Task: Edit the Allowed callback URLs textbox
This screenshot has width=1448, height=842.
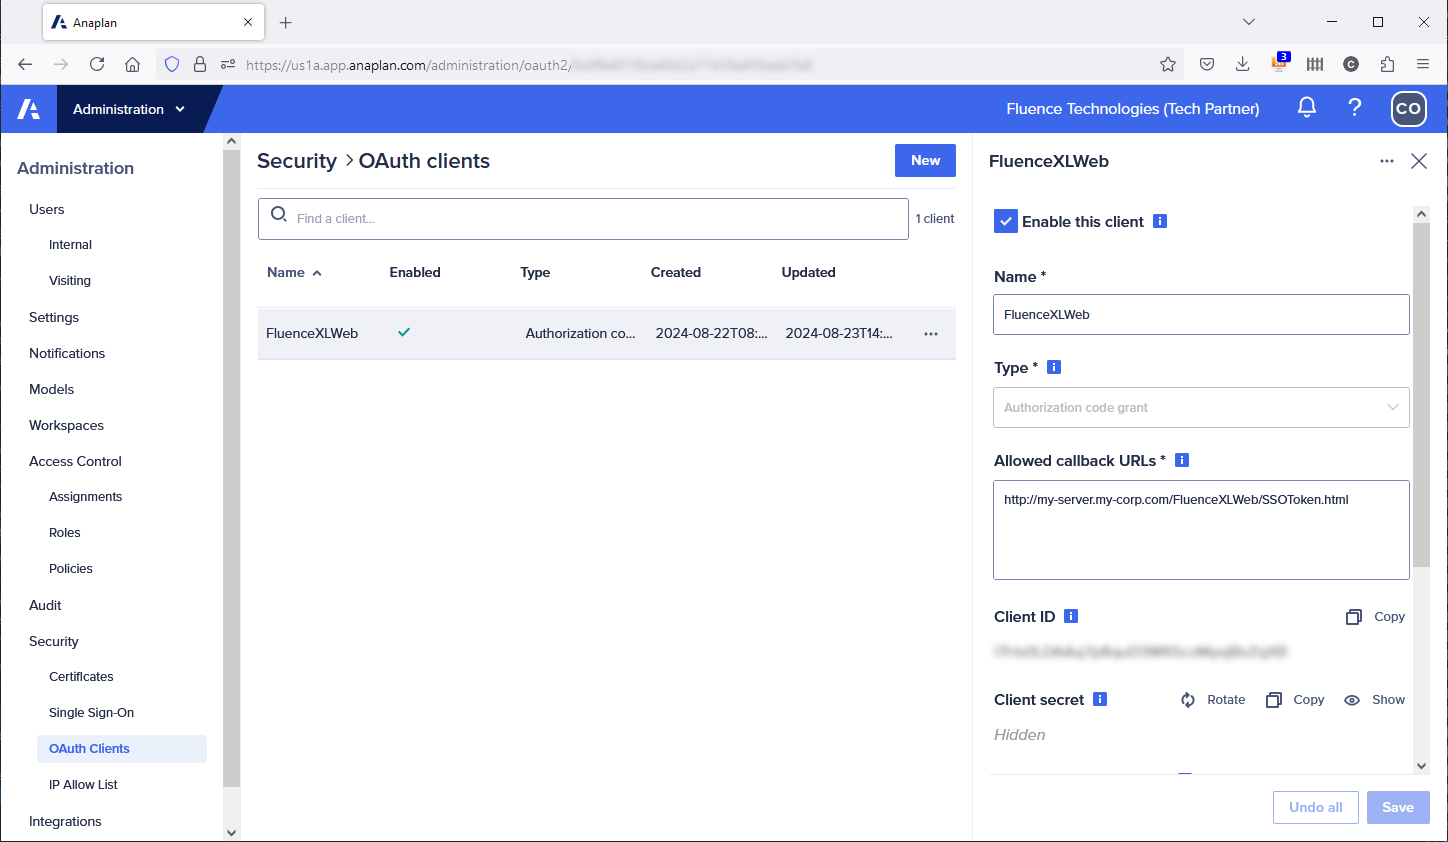Action: [1201, 530]
